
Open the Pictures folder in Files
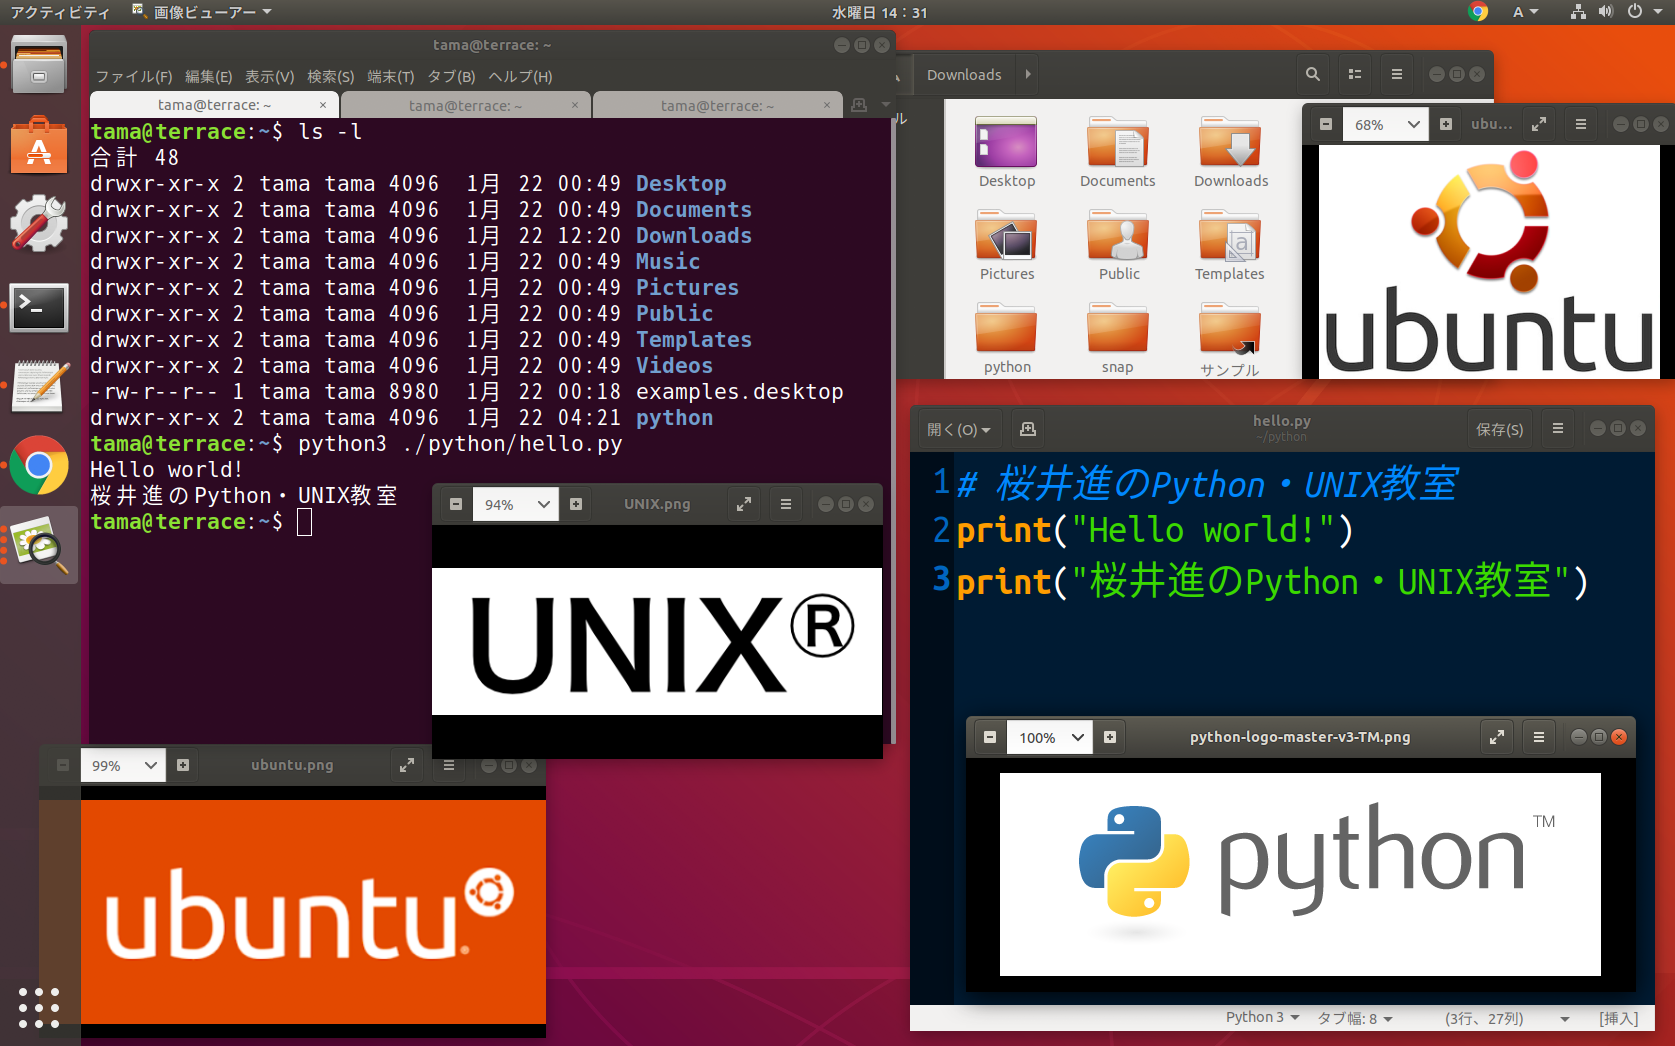click(x=1006, y=245)
